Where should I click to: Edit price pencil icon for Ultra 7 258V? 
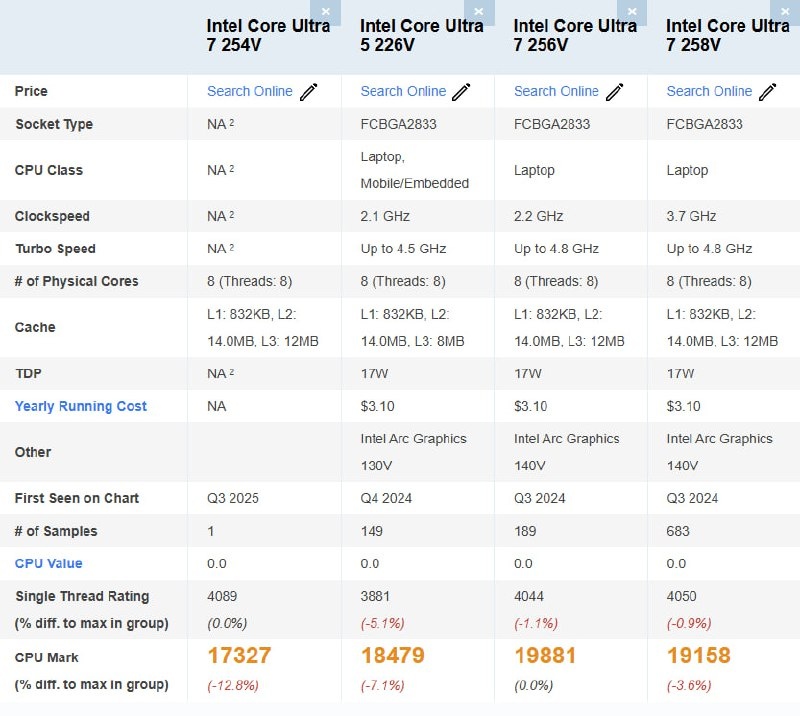(767, 92)
